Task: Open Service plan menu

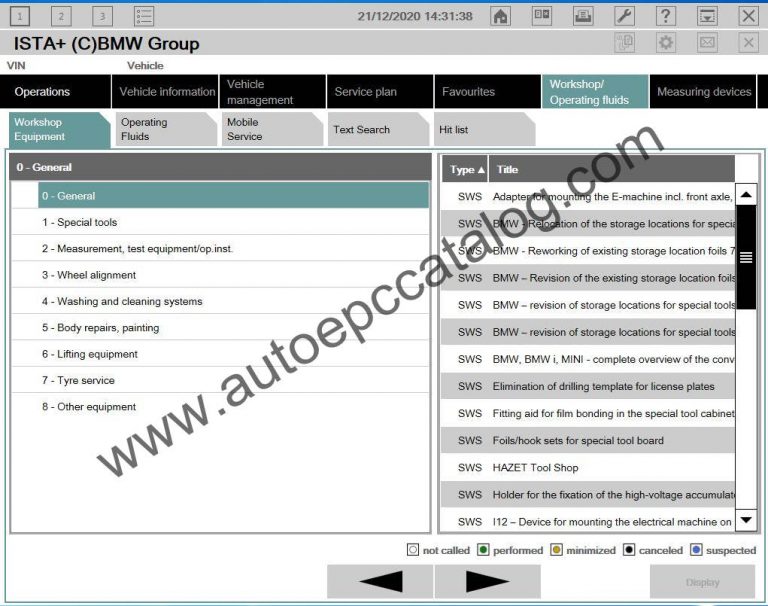Action: [380, 92]
